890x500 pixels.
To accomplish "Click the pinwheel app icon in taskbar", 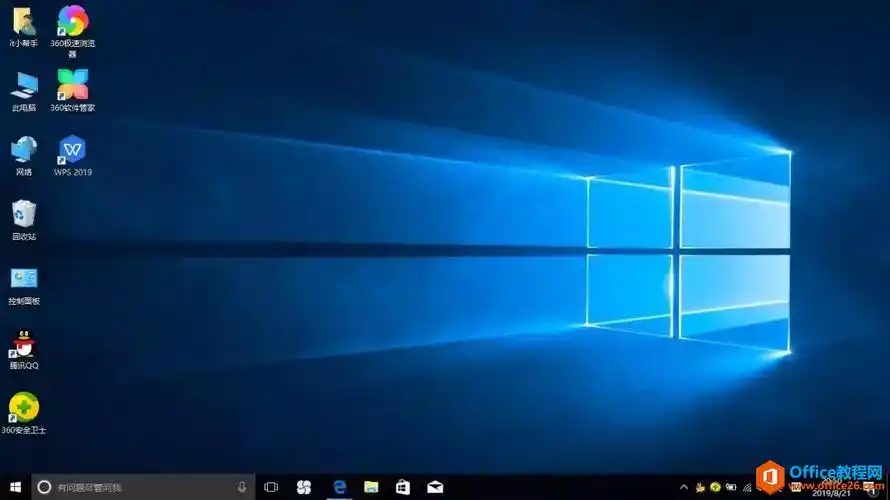I will tap(304, 487).
